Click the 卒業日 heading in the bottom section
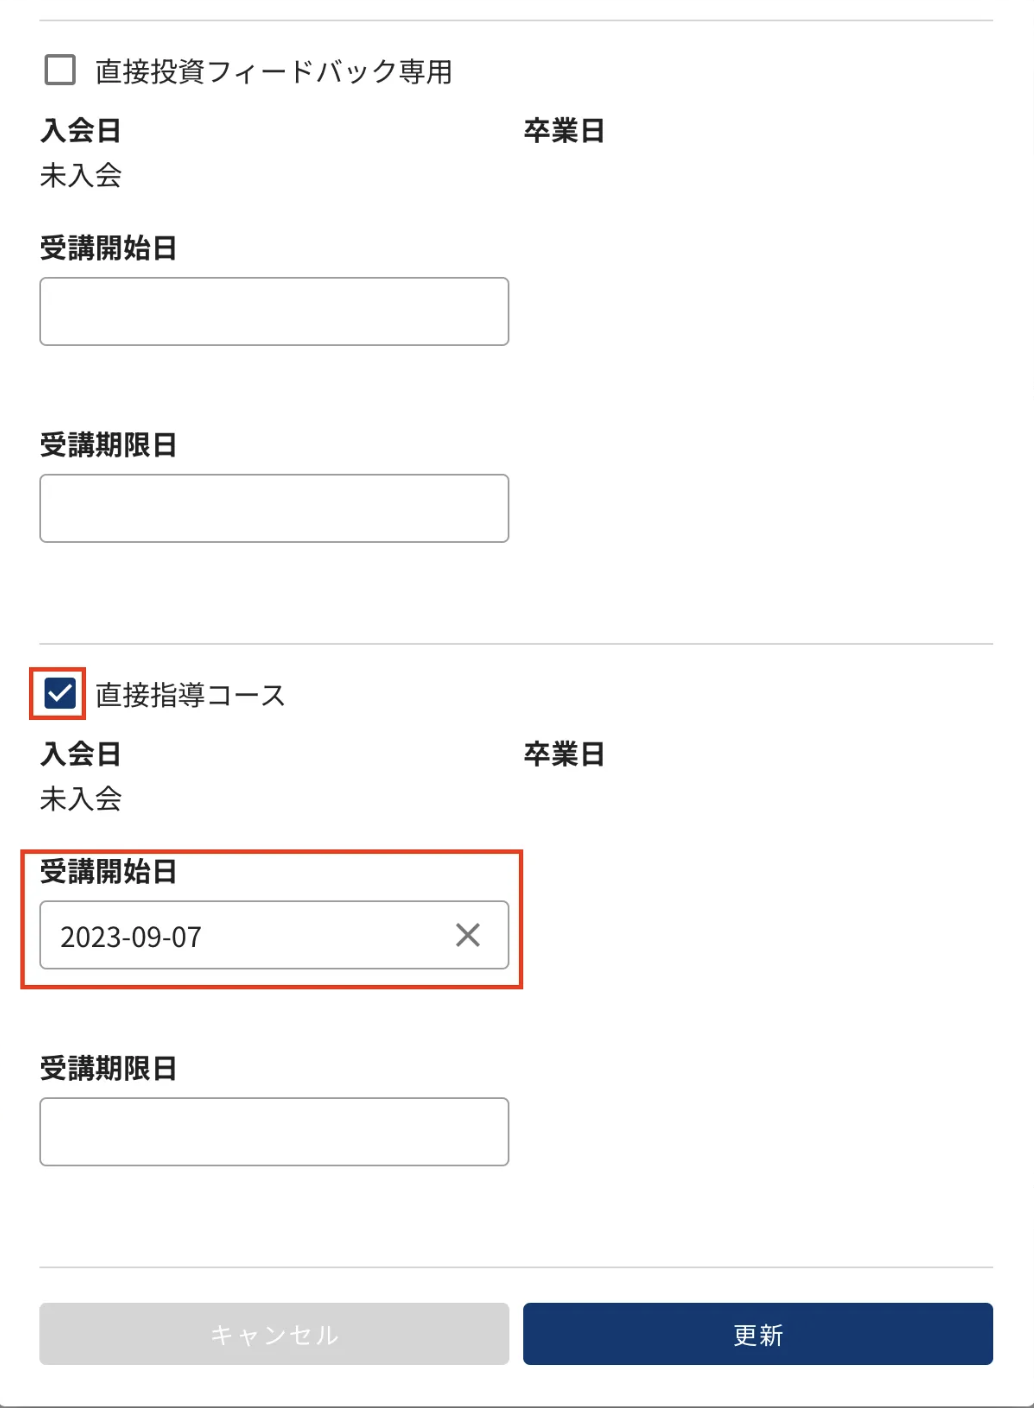Viewport: 1034px width, 1408px height. [x=562, y=753]
